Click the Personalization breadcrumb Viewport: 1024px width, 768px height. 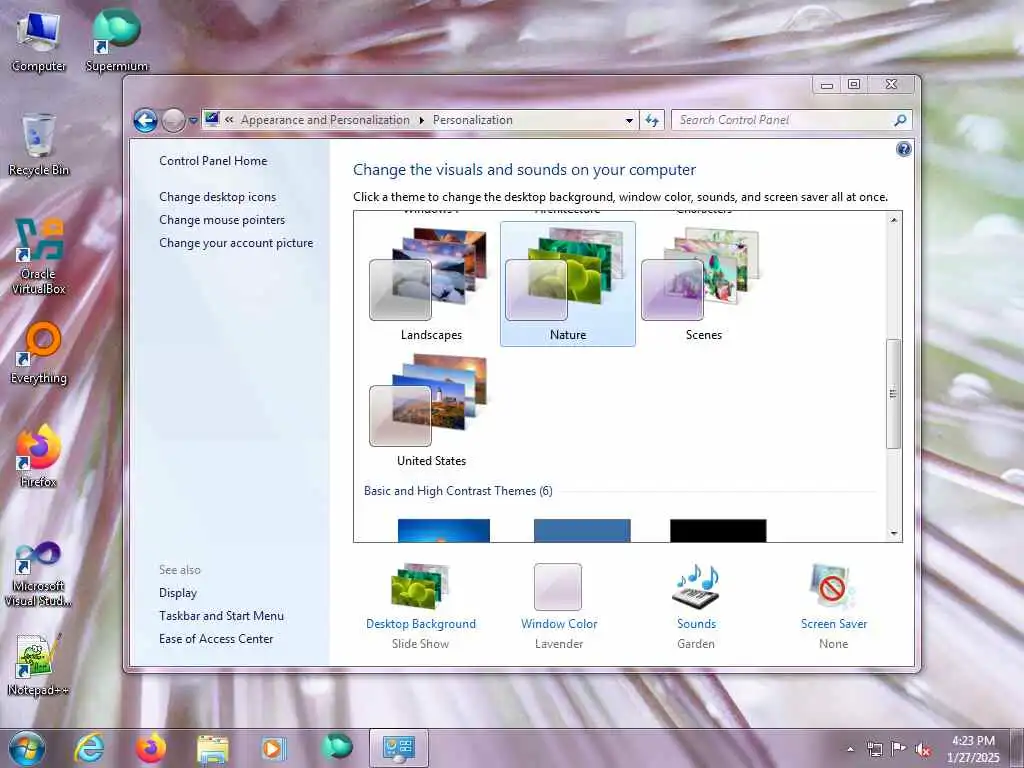[472, 120]
